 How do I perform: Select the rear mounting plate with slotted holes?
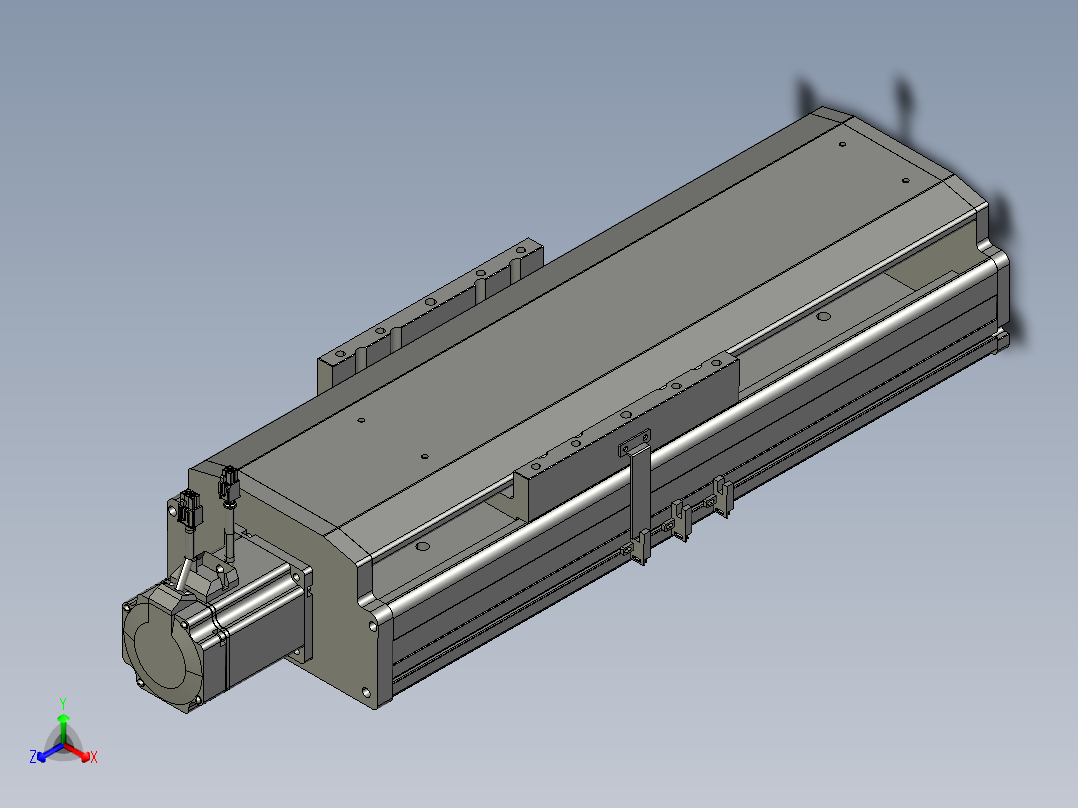pyautogui.click(x=430, y=316)
